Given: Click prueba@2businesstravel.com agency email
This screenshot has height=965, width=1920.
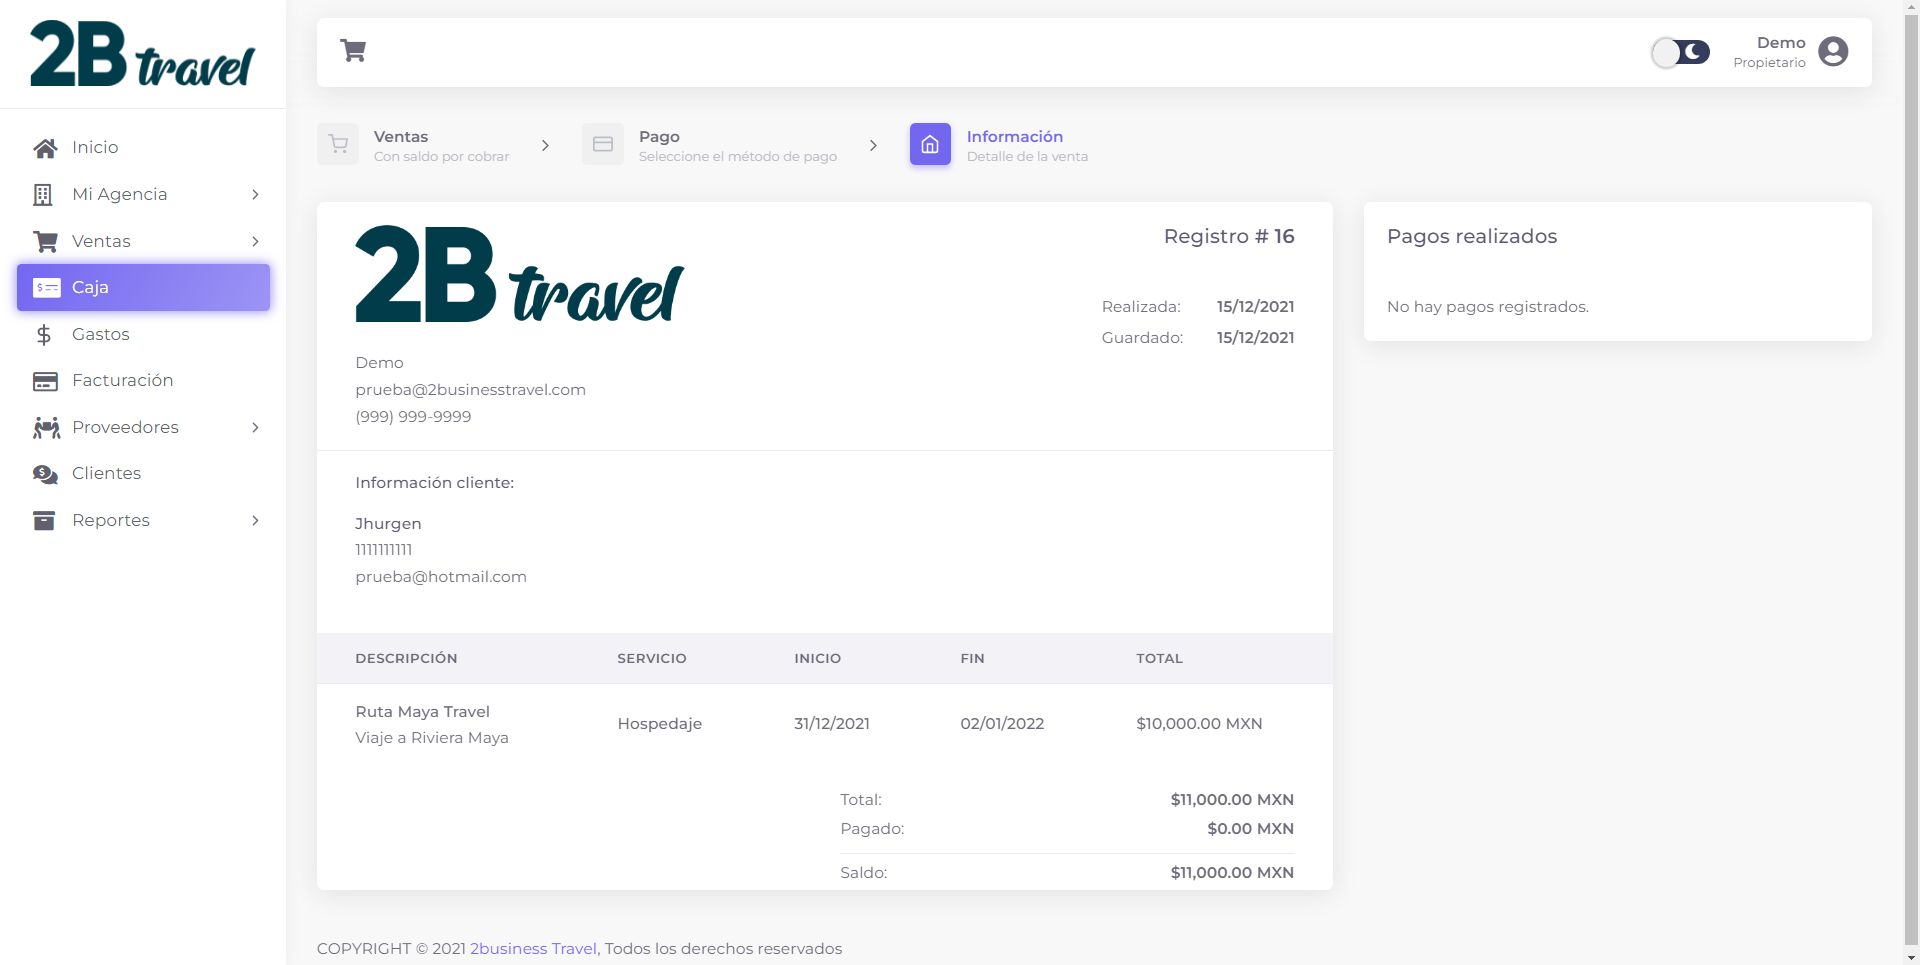Looking at the screenshot, I should 470,390.
